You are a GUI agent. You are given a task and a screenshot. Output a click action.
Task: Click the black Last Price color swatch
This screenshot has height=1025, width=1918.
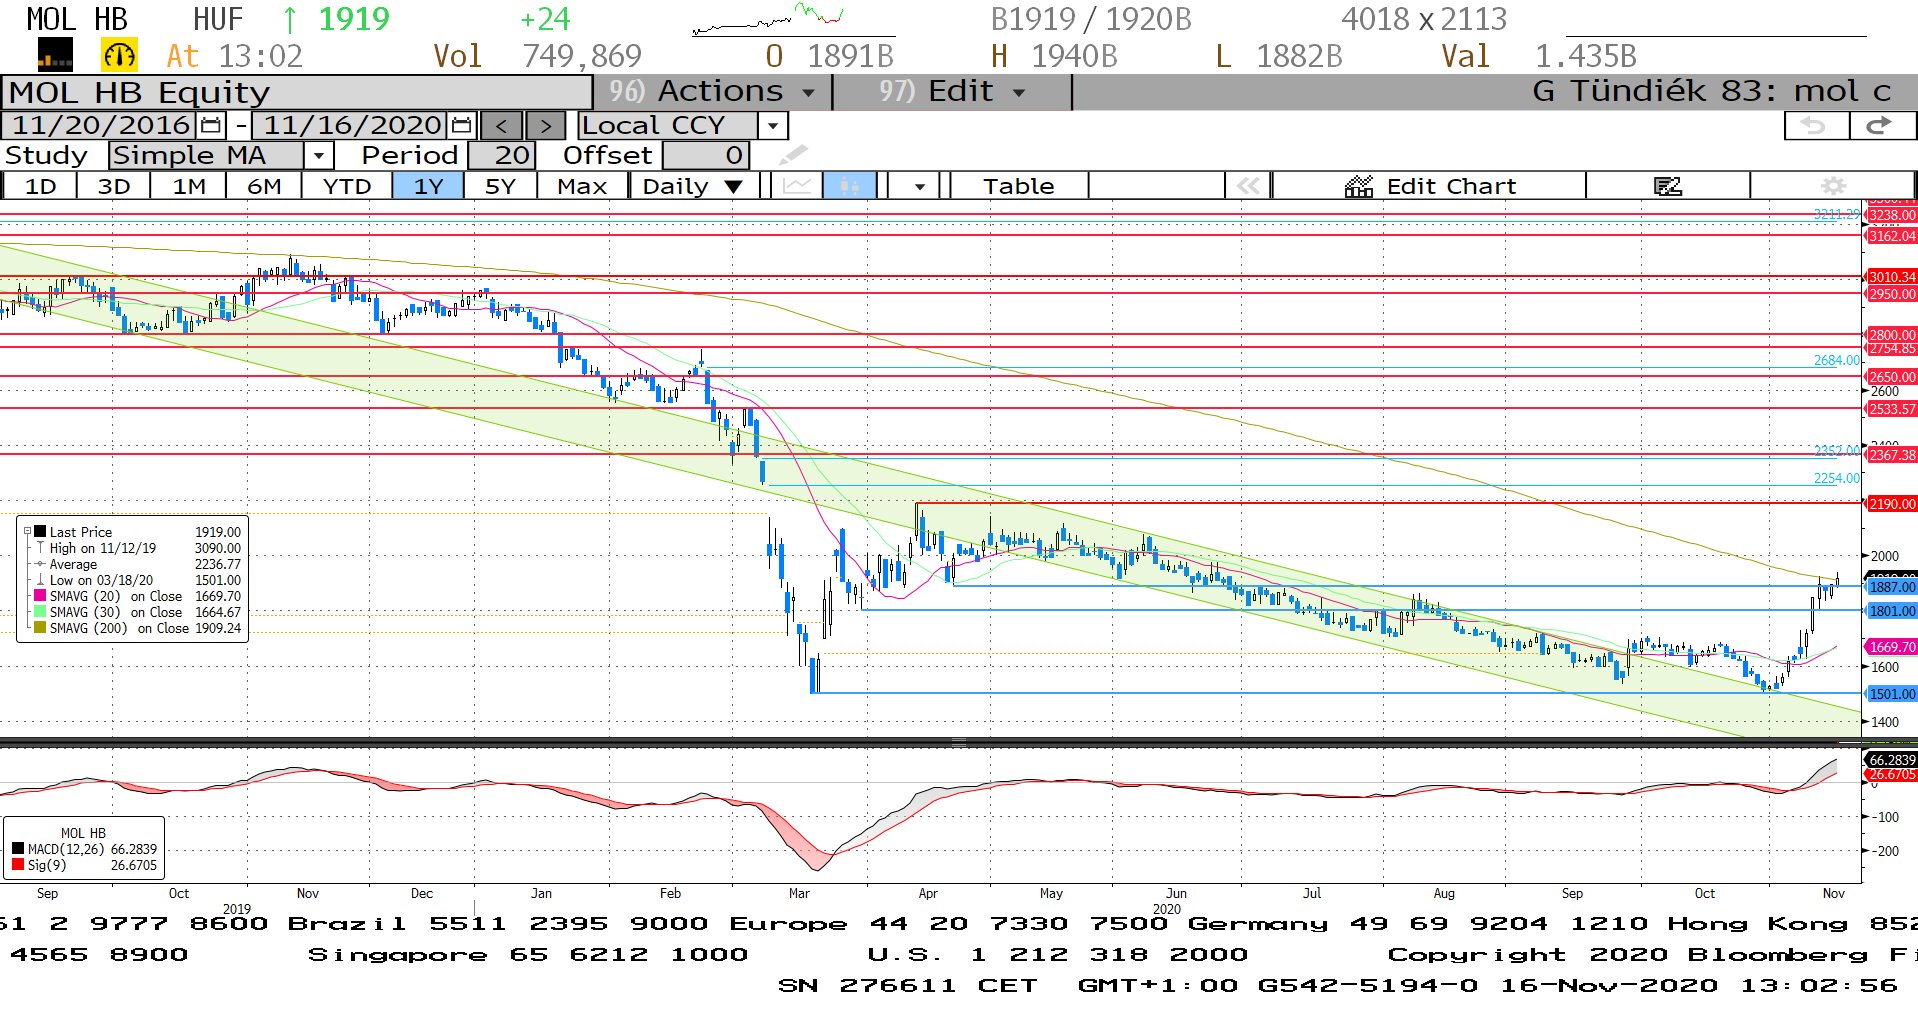[x=40, y=532]
